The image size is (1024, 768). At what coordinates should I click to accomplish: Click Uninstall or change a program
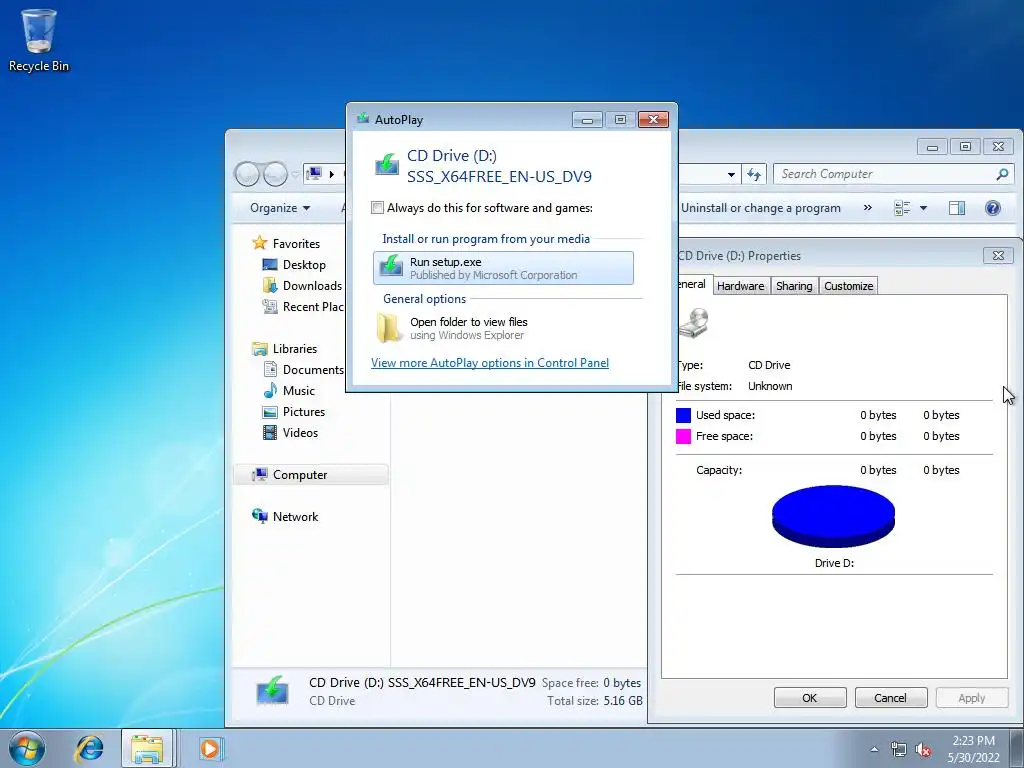[761, 208]
